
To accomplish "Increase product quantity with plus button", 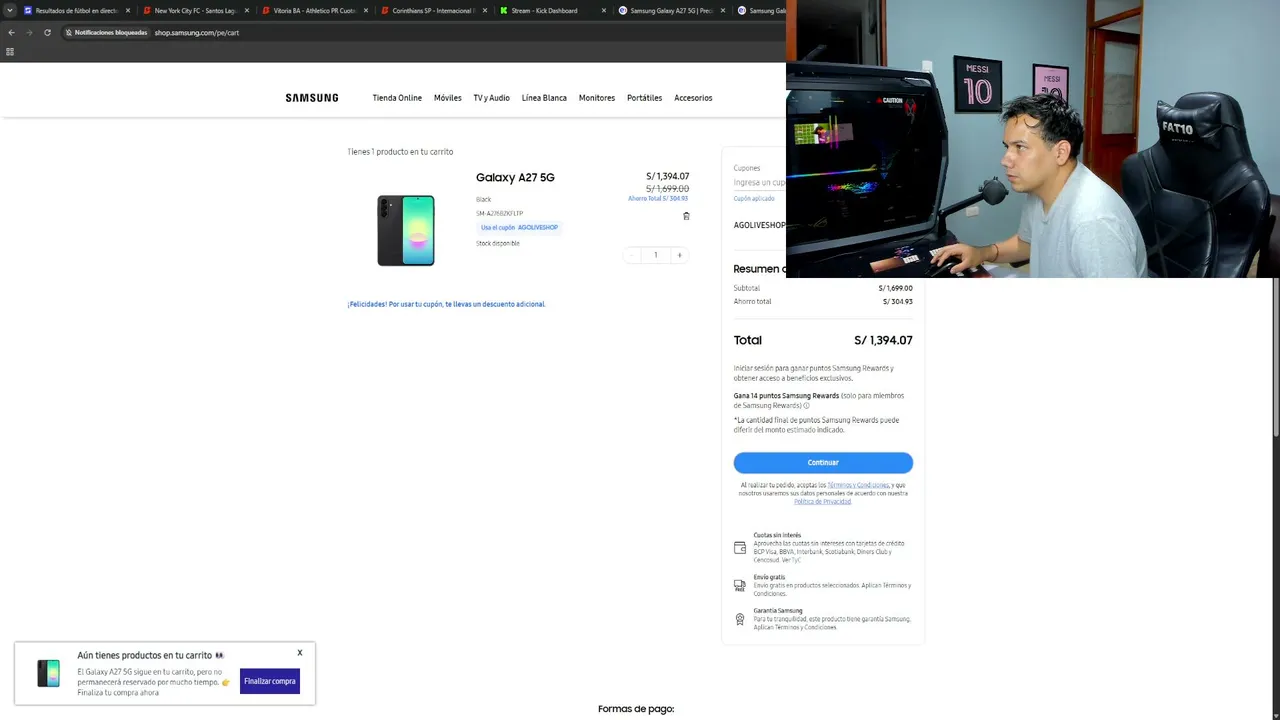I will click(x=679, y=255).
